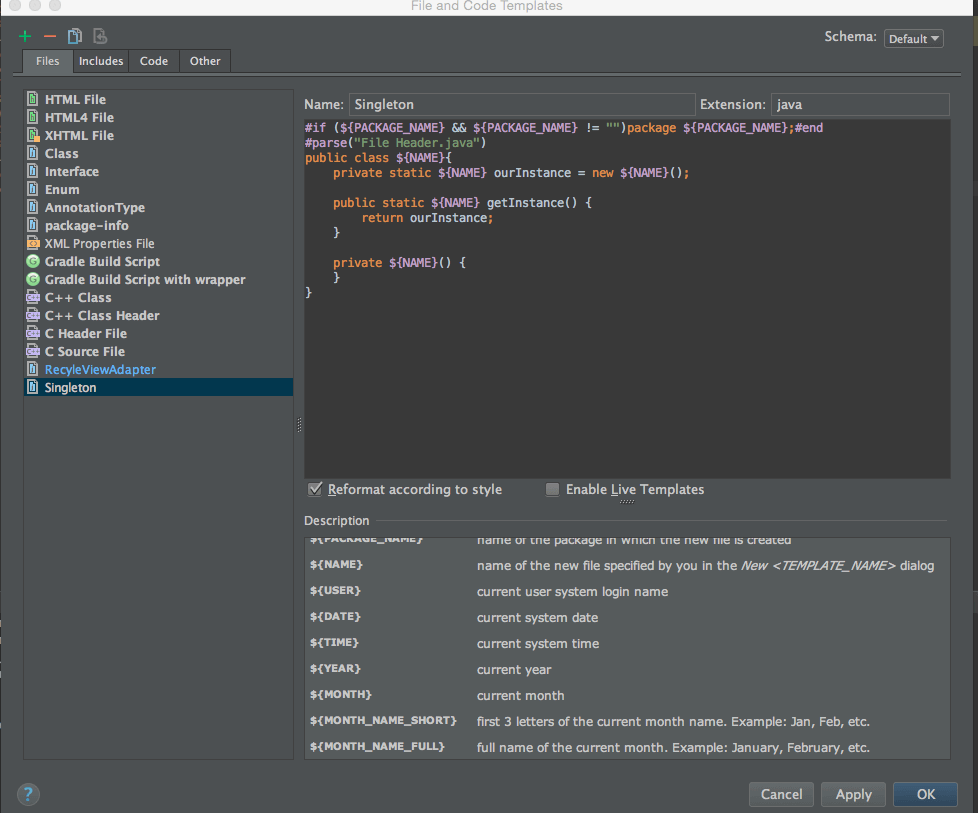Select the HTML4 File template

click(158, 117)
